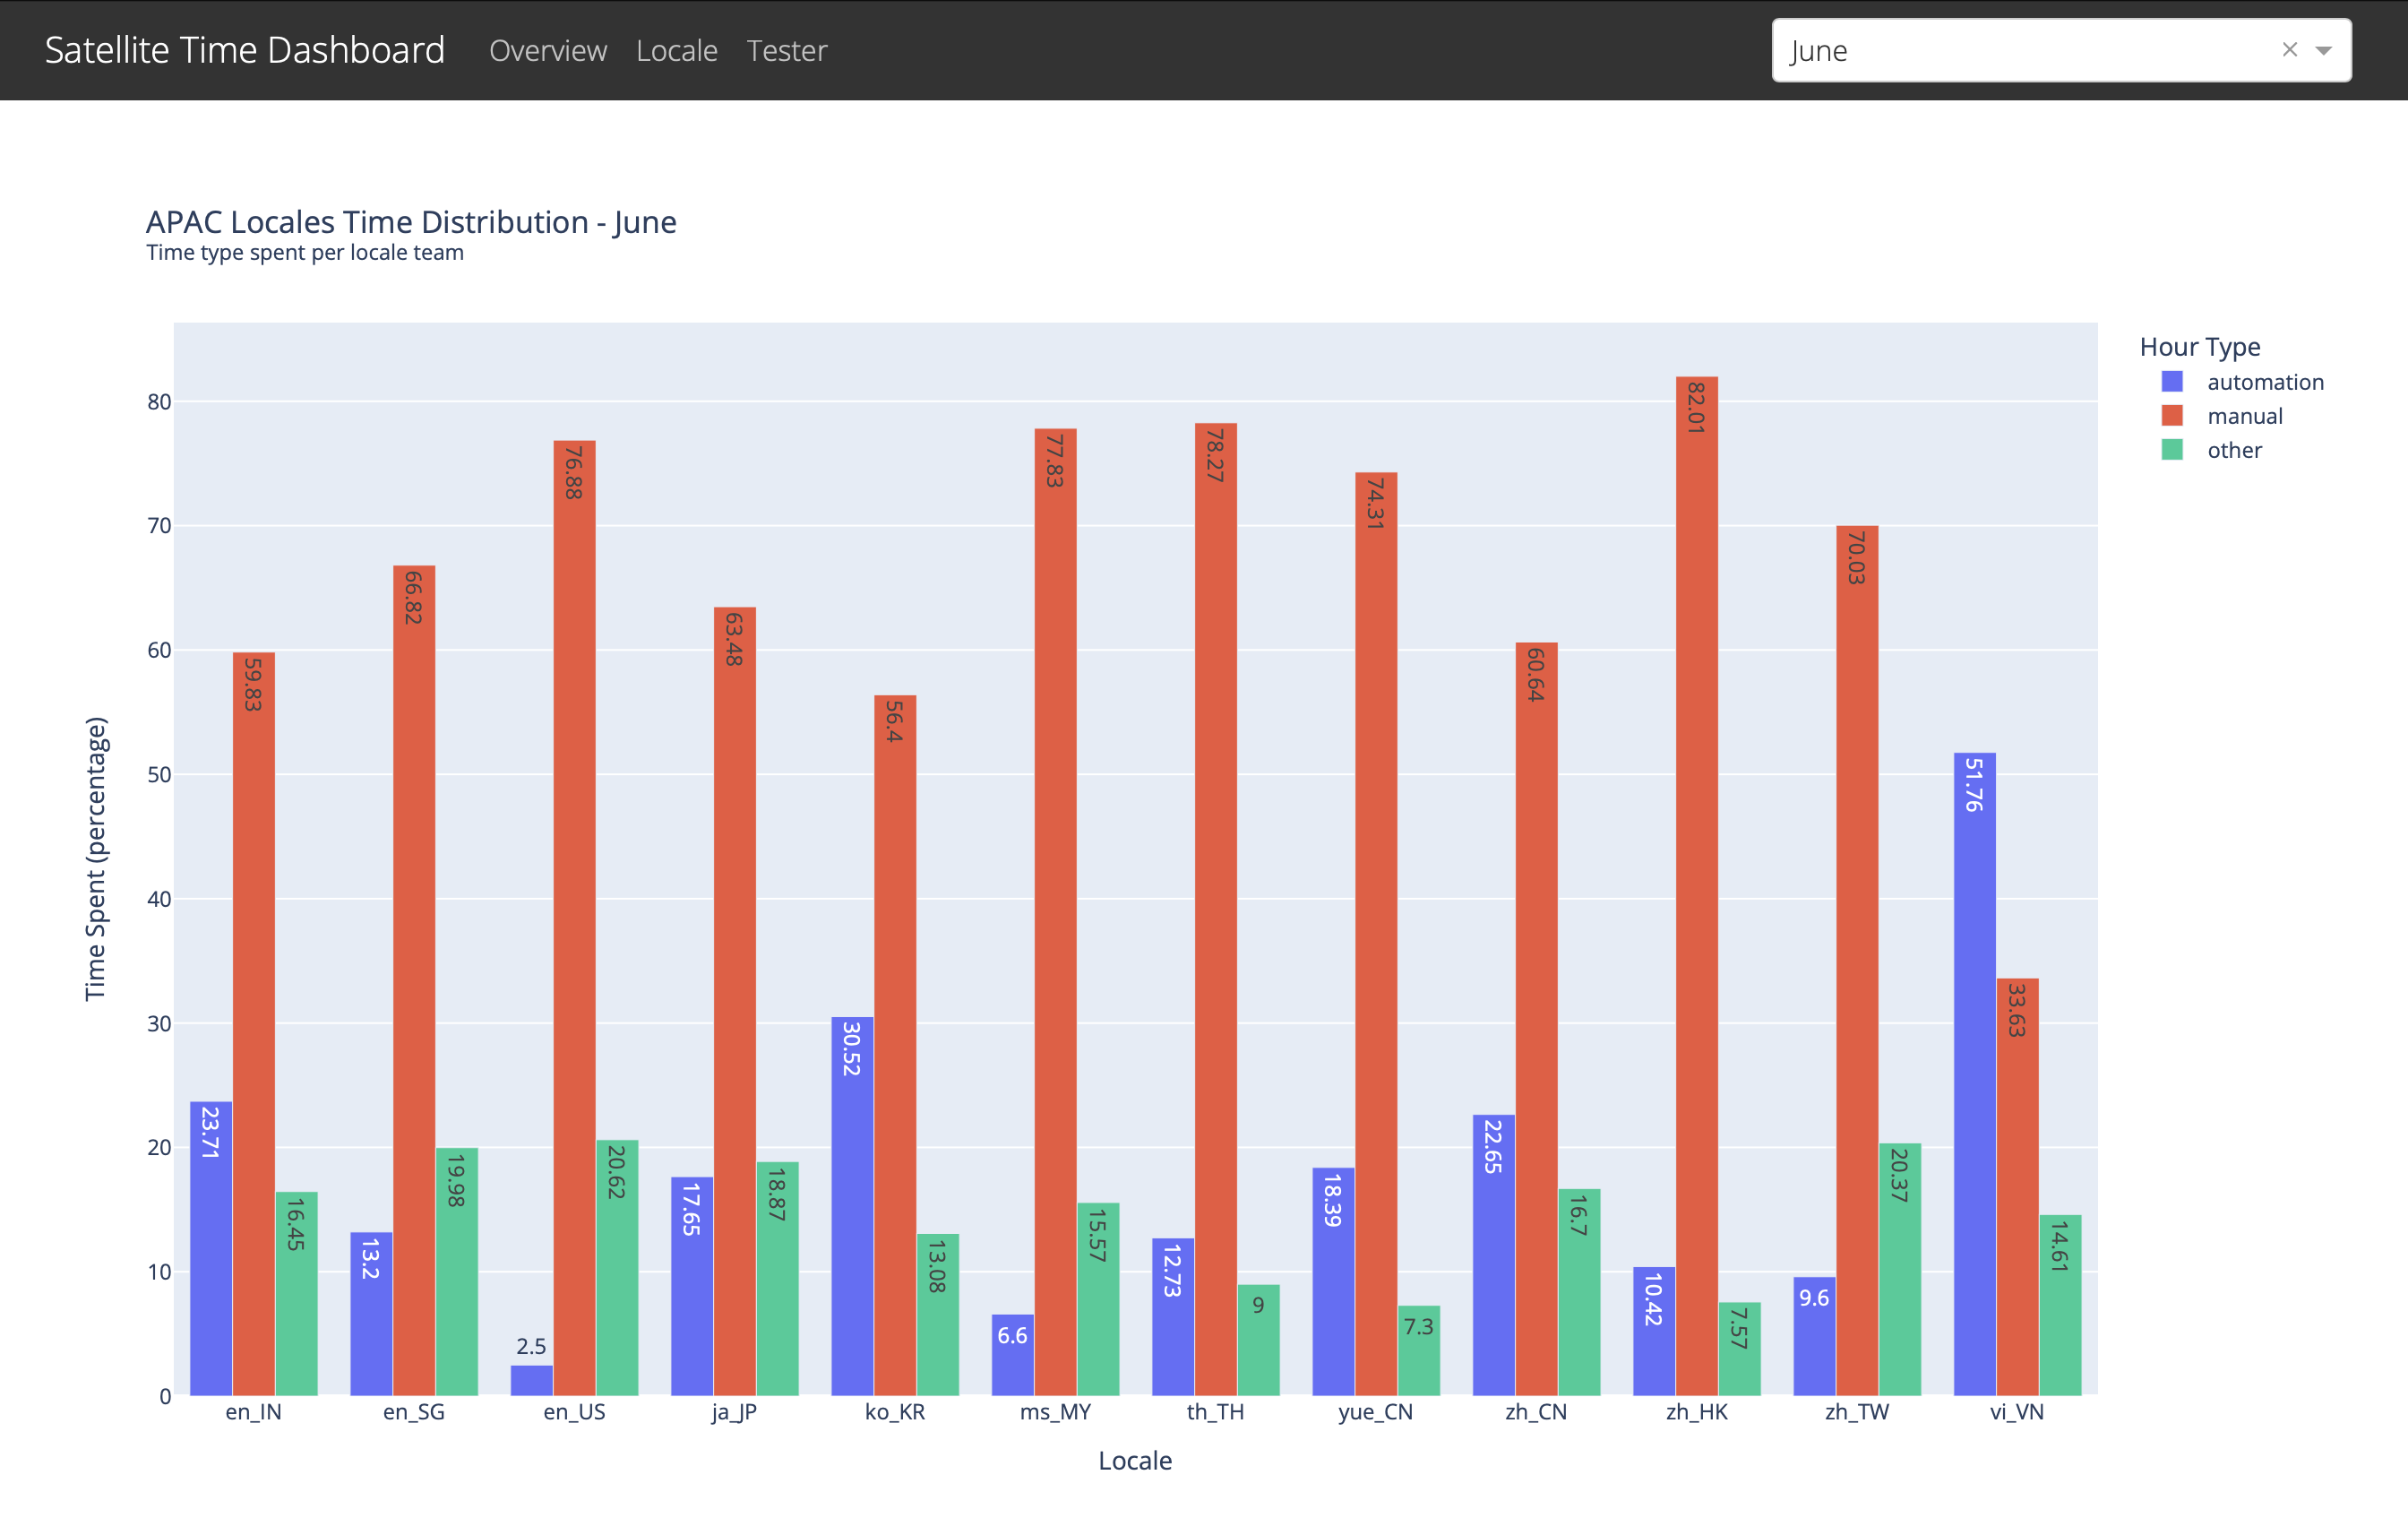Image resolution: width=2408 pixels, height=1518 pixels.
Task: Click the en_US automation bar 2.5
Action: point(532,1380)
